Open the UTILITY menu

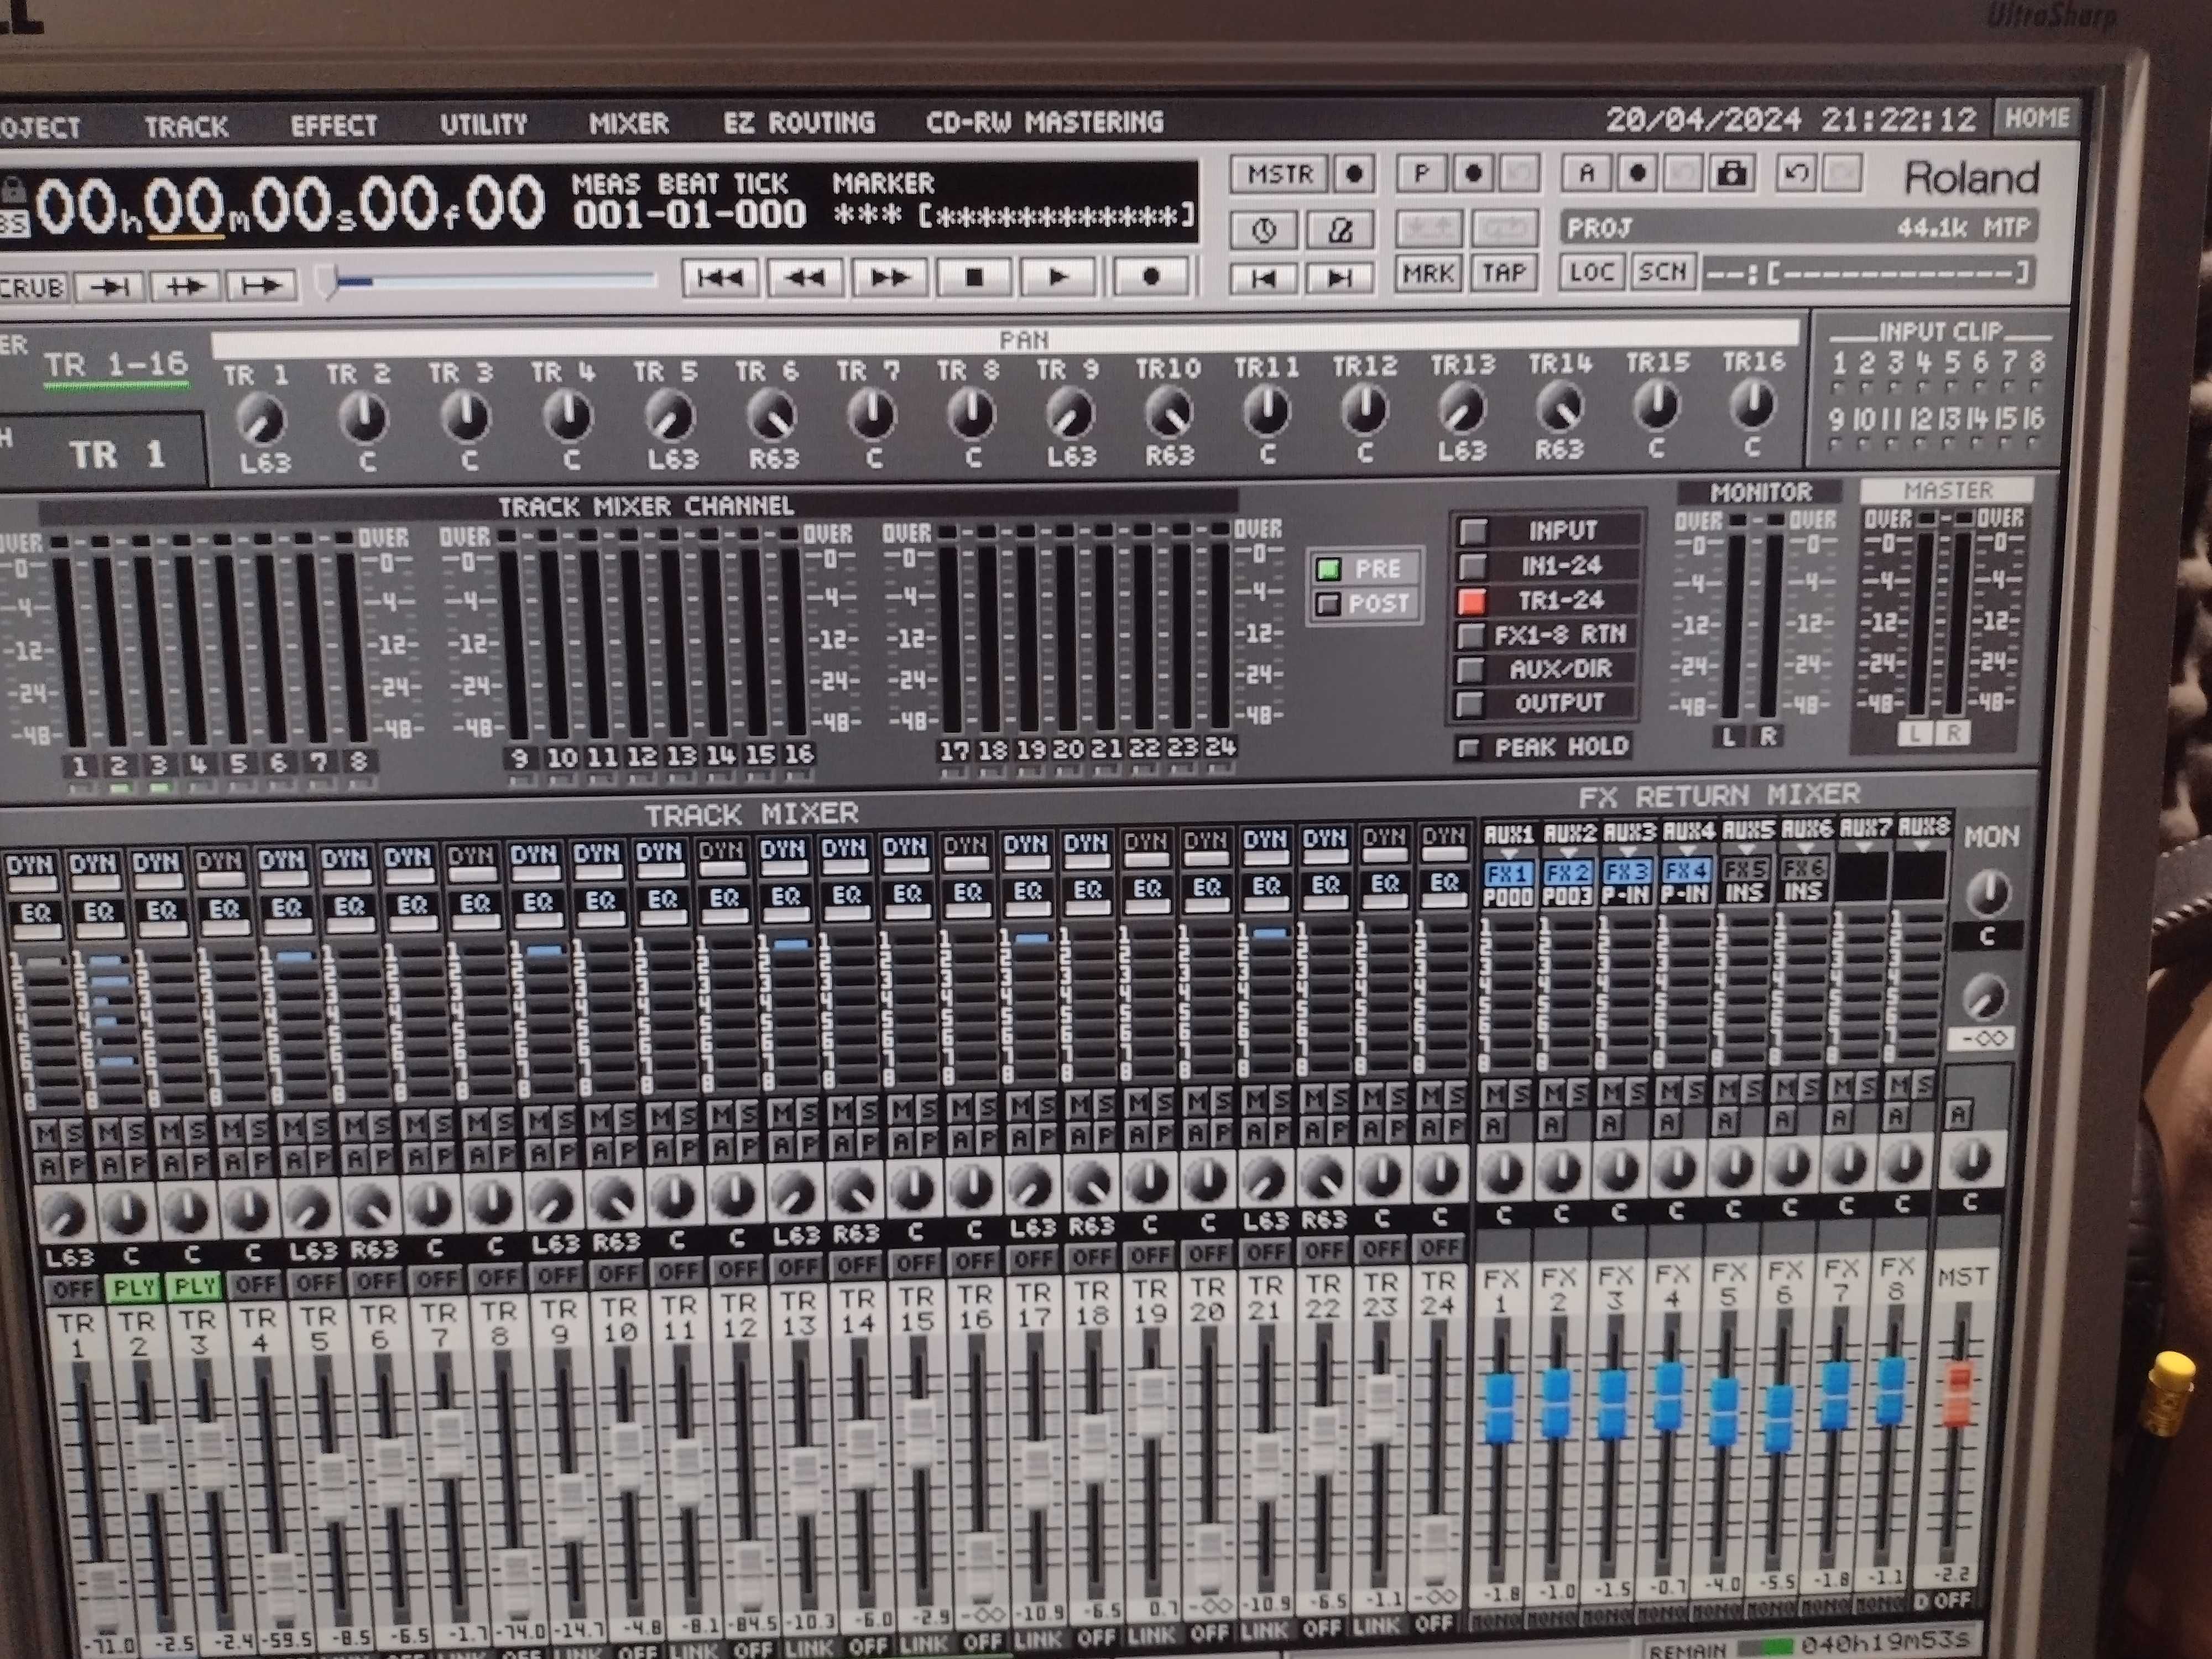pyautogui.click(x=483, y=124)
